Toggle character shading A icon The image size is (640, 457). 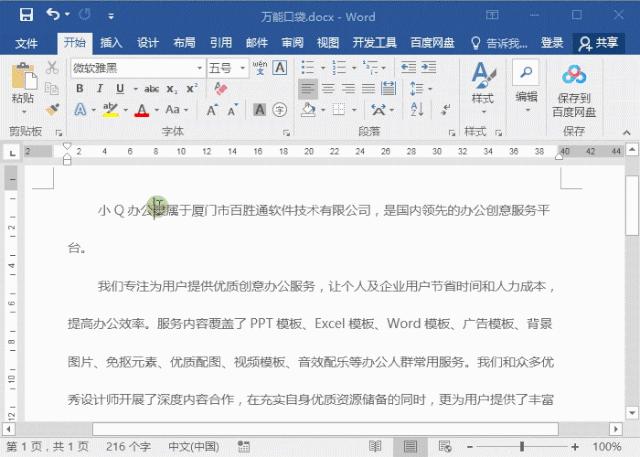(260, 110)
